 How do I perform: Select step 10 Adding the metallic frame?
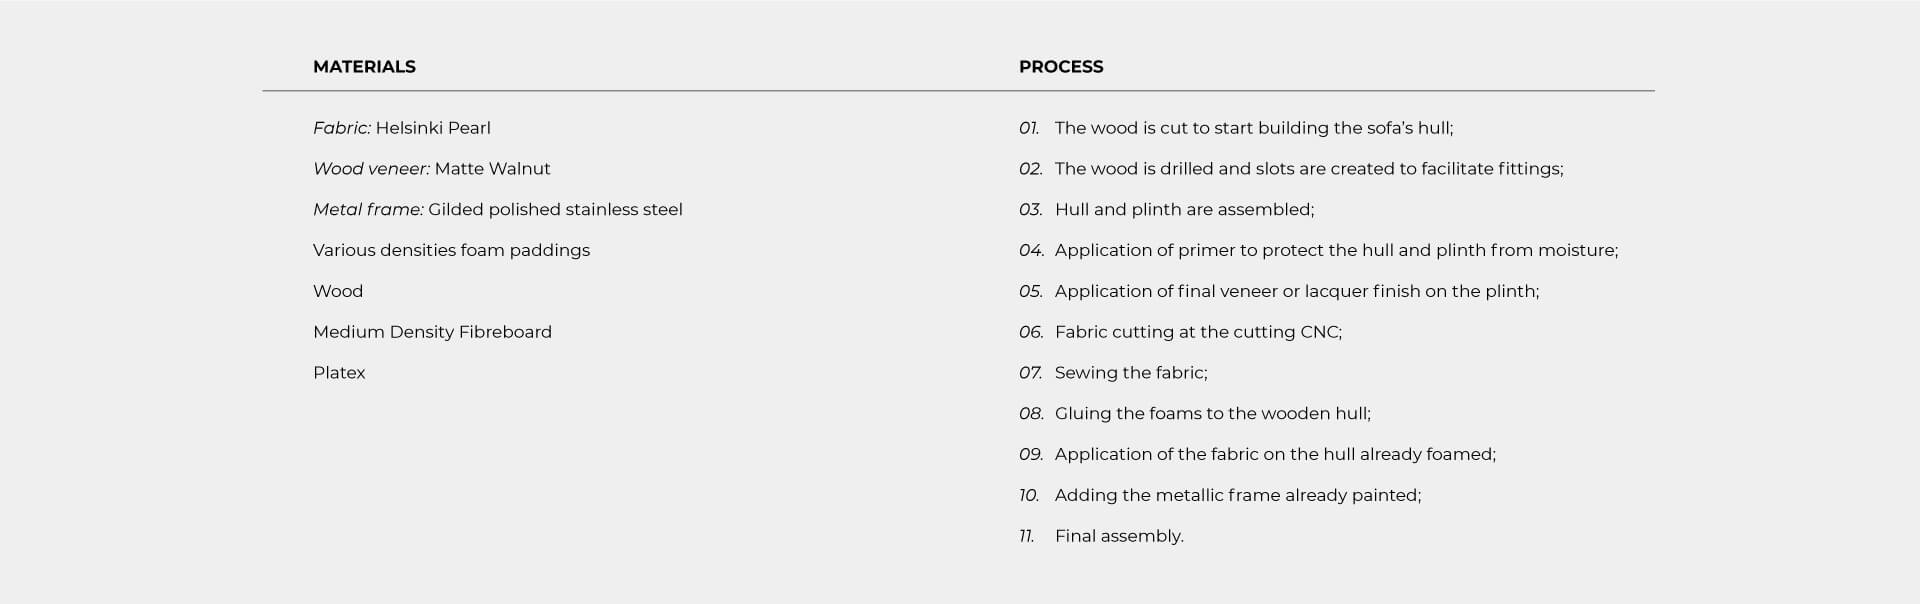pos(1237,495)
